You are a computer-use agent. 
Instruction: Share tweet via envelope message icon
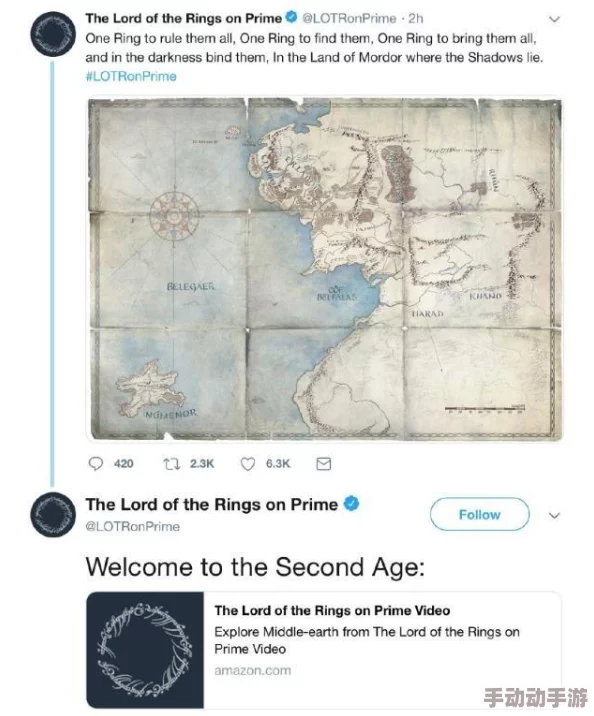coord(323,464)
